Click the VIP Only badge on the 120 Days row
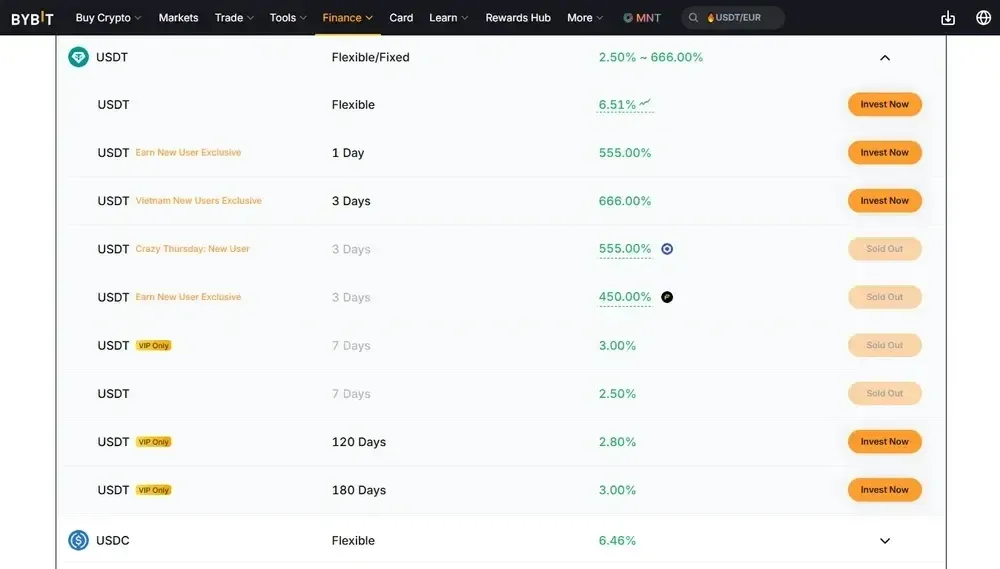The image size is (1000, 569). click(x=154, y=442)
